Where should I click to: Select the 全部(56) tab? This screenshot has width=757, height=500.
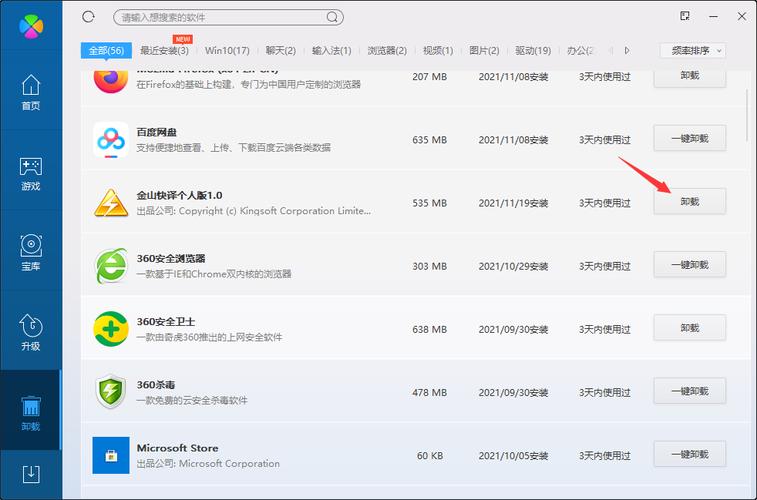(x=106, y=50)
